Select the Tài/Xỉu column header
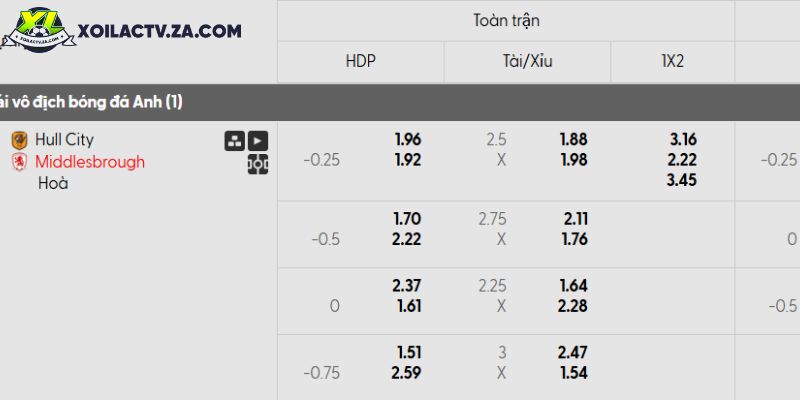 point(527,62)
